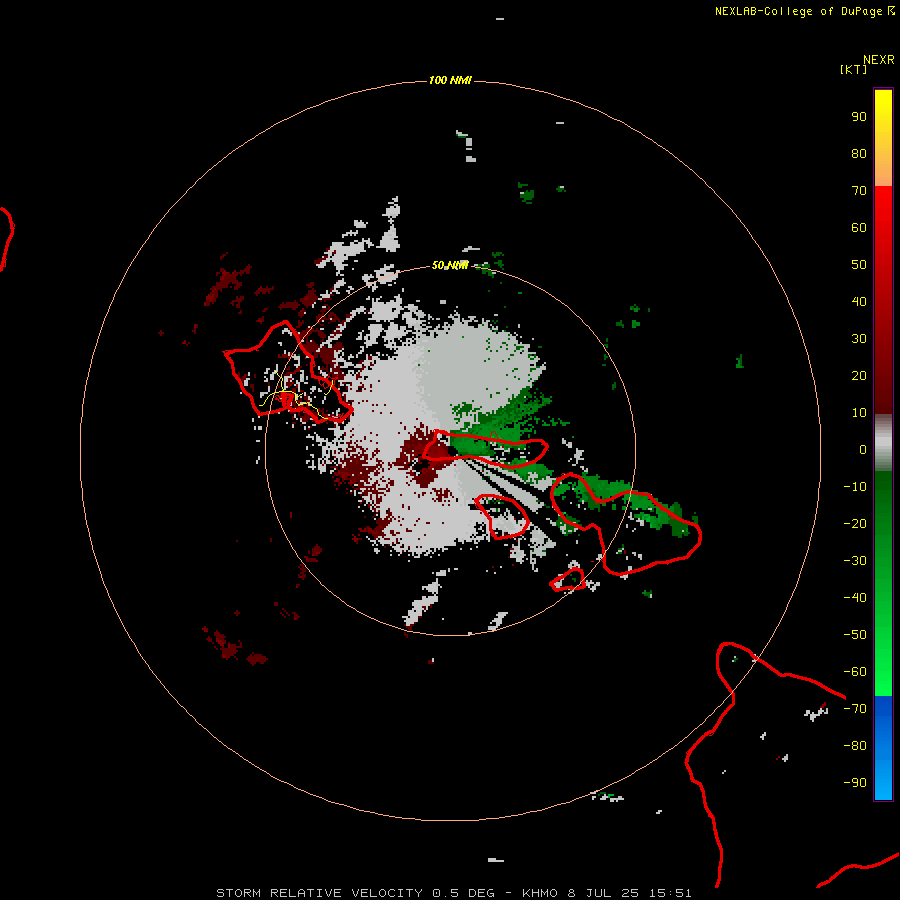Click the -30 value on velocity scale
This screenshot has width=900, height=900.
[x=855, y=561]
